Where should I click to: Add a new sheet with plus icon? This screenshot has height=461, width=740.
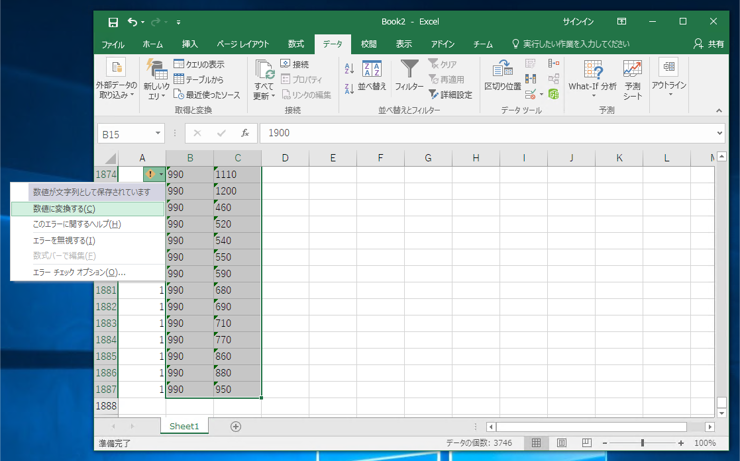coord(236,426)
